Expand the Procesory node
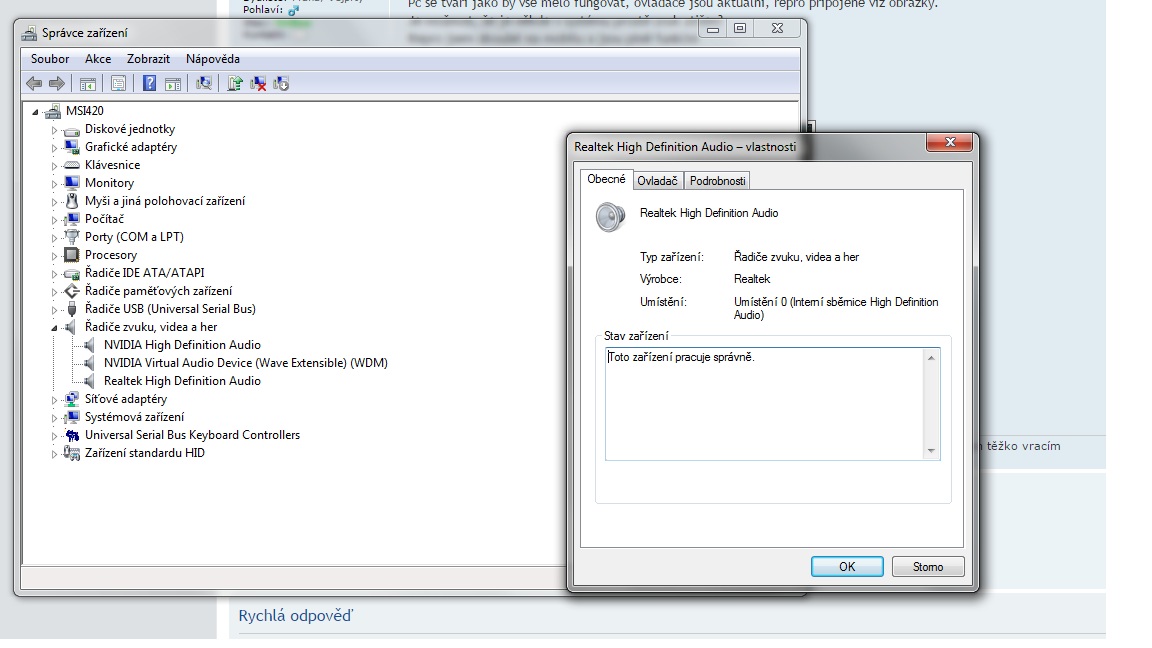 click(54, 256)
